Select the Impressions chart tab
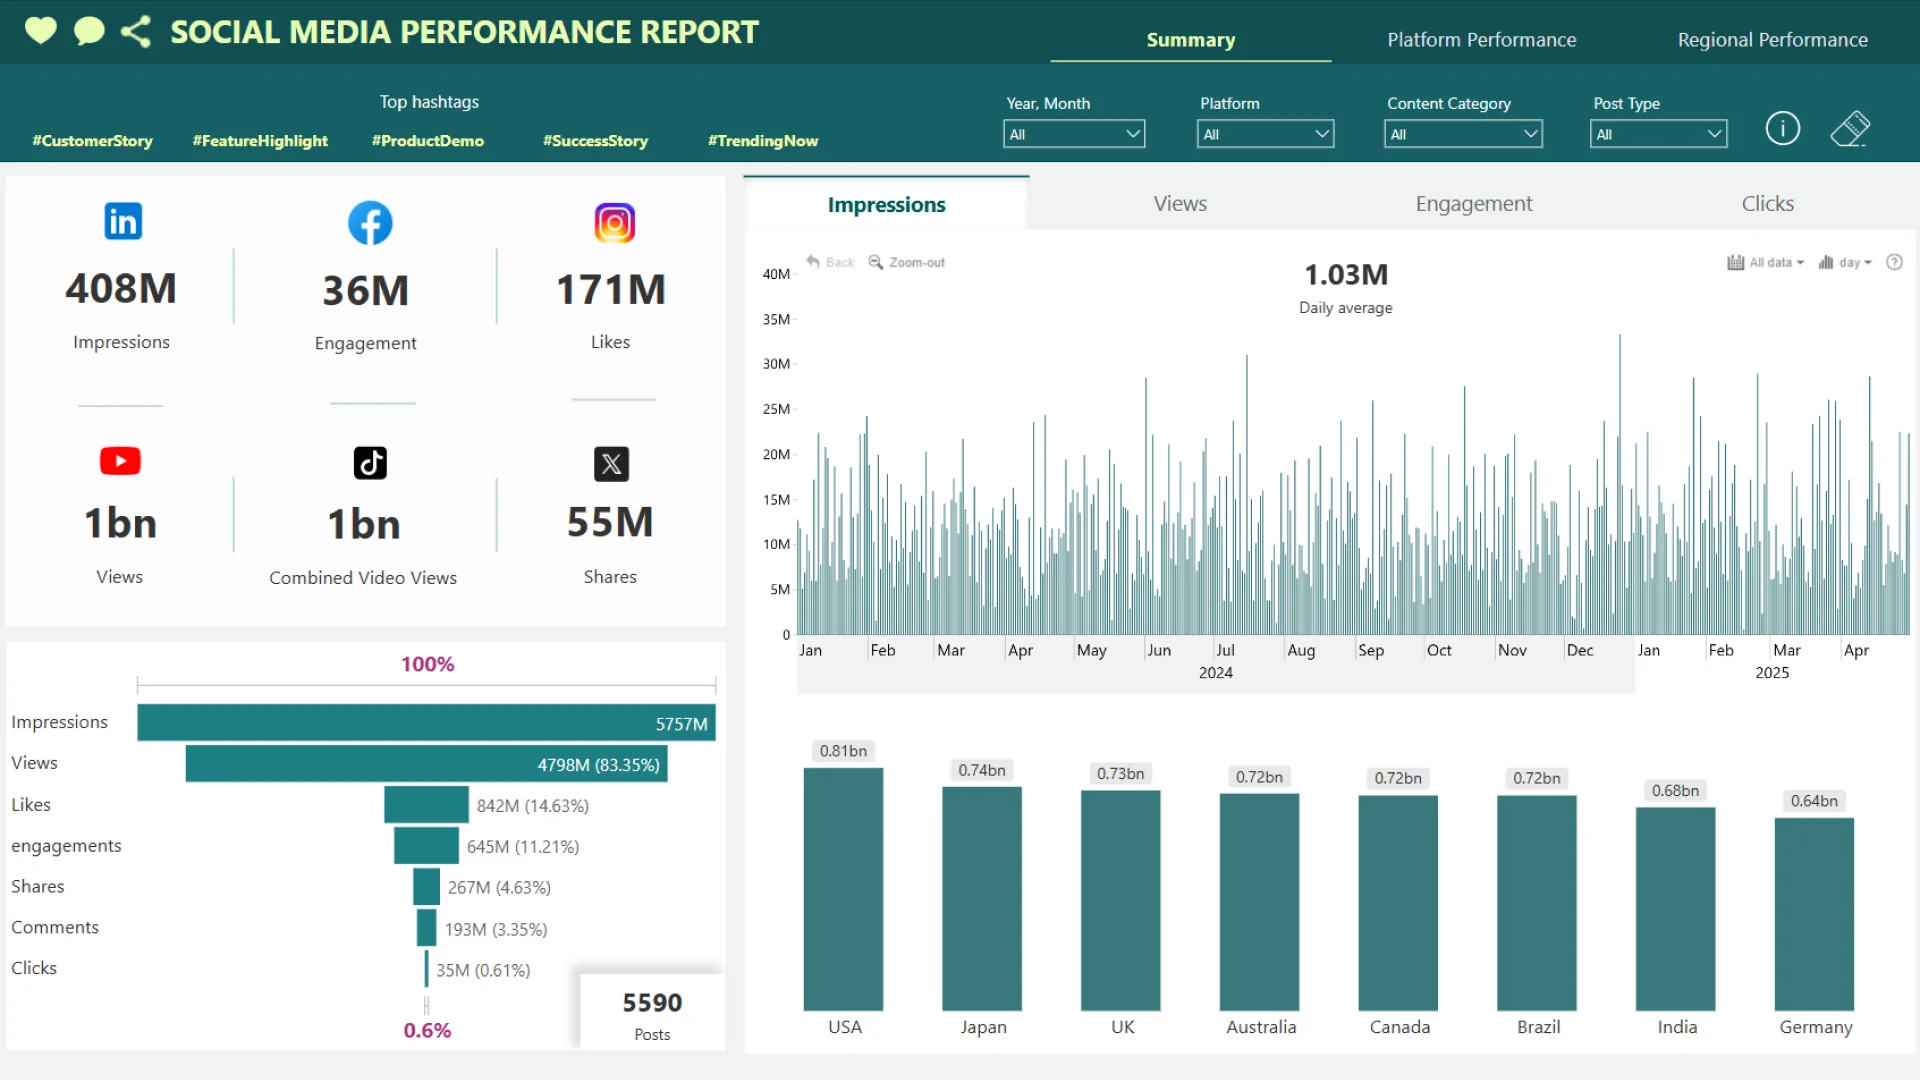The height and width of the screenshot is (1080, 1920). (886, 204)
